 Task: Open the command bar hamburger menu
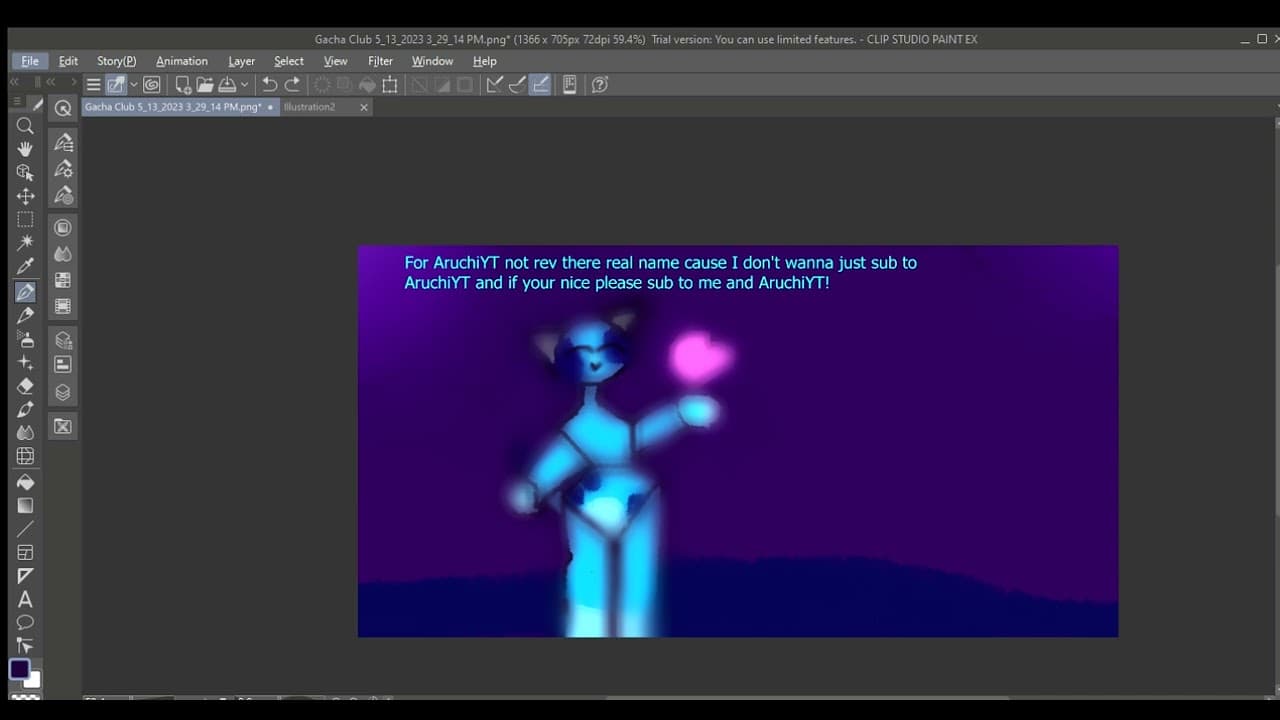tap(93, 85)
